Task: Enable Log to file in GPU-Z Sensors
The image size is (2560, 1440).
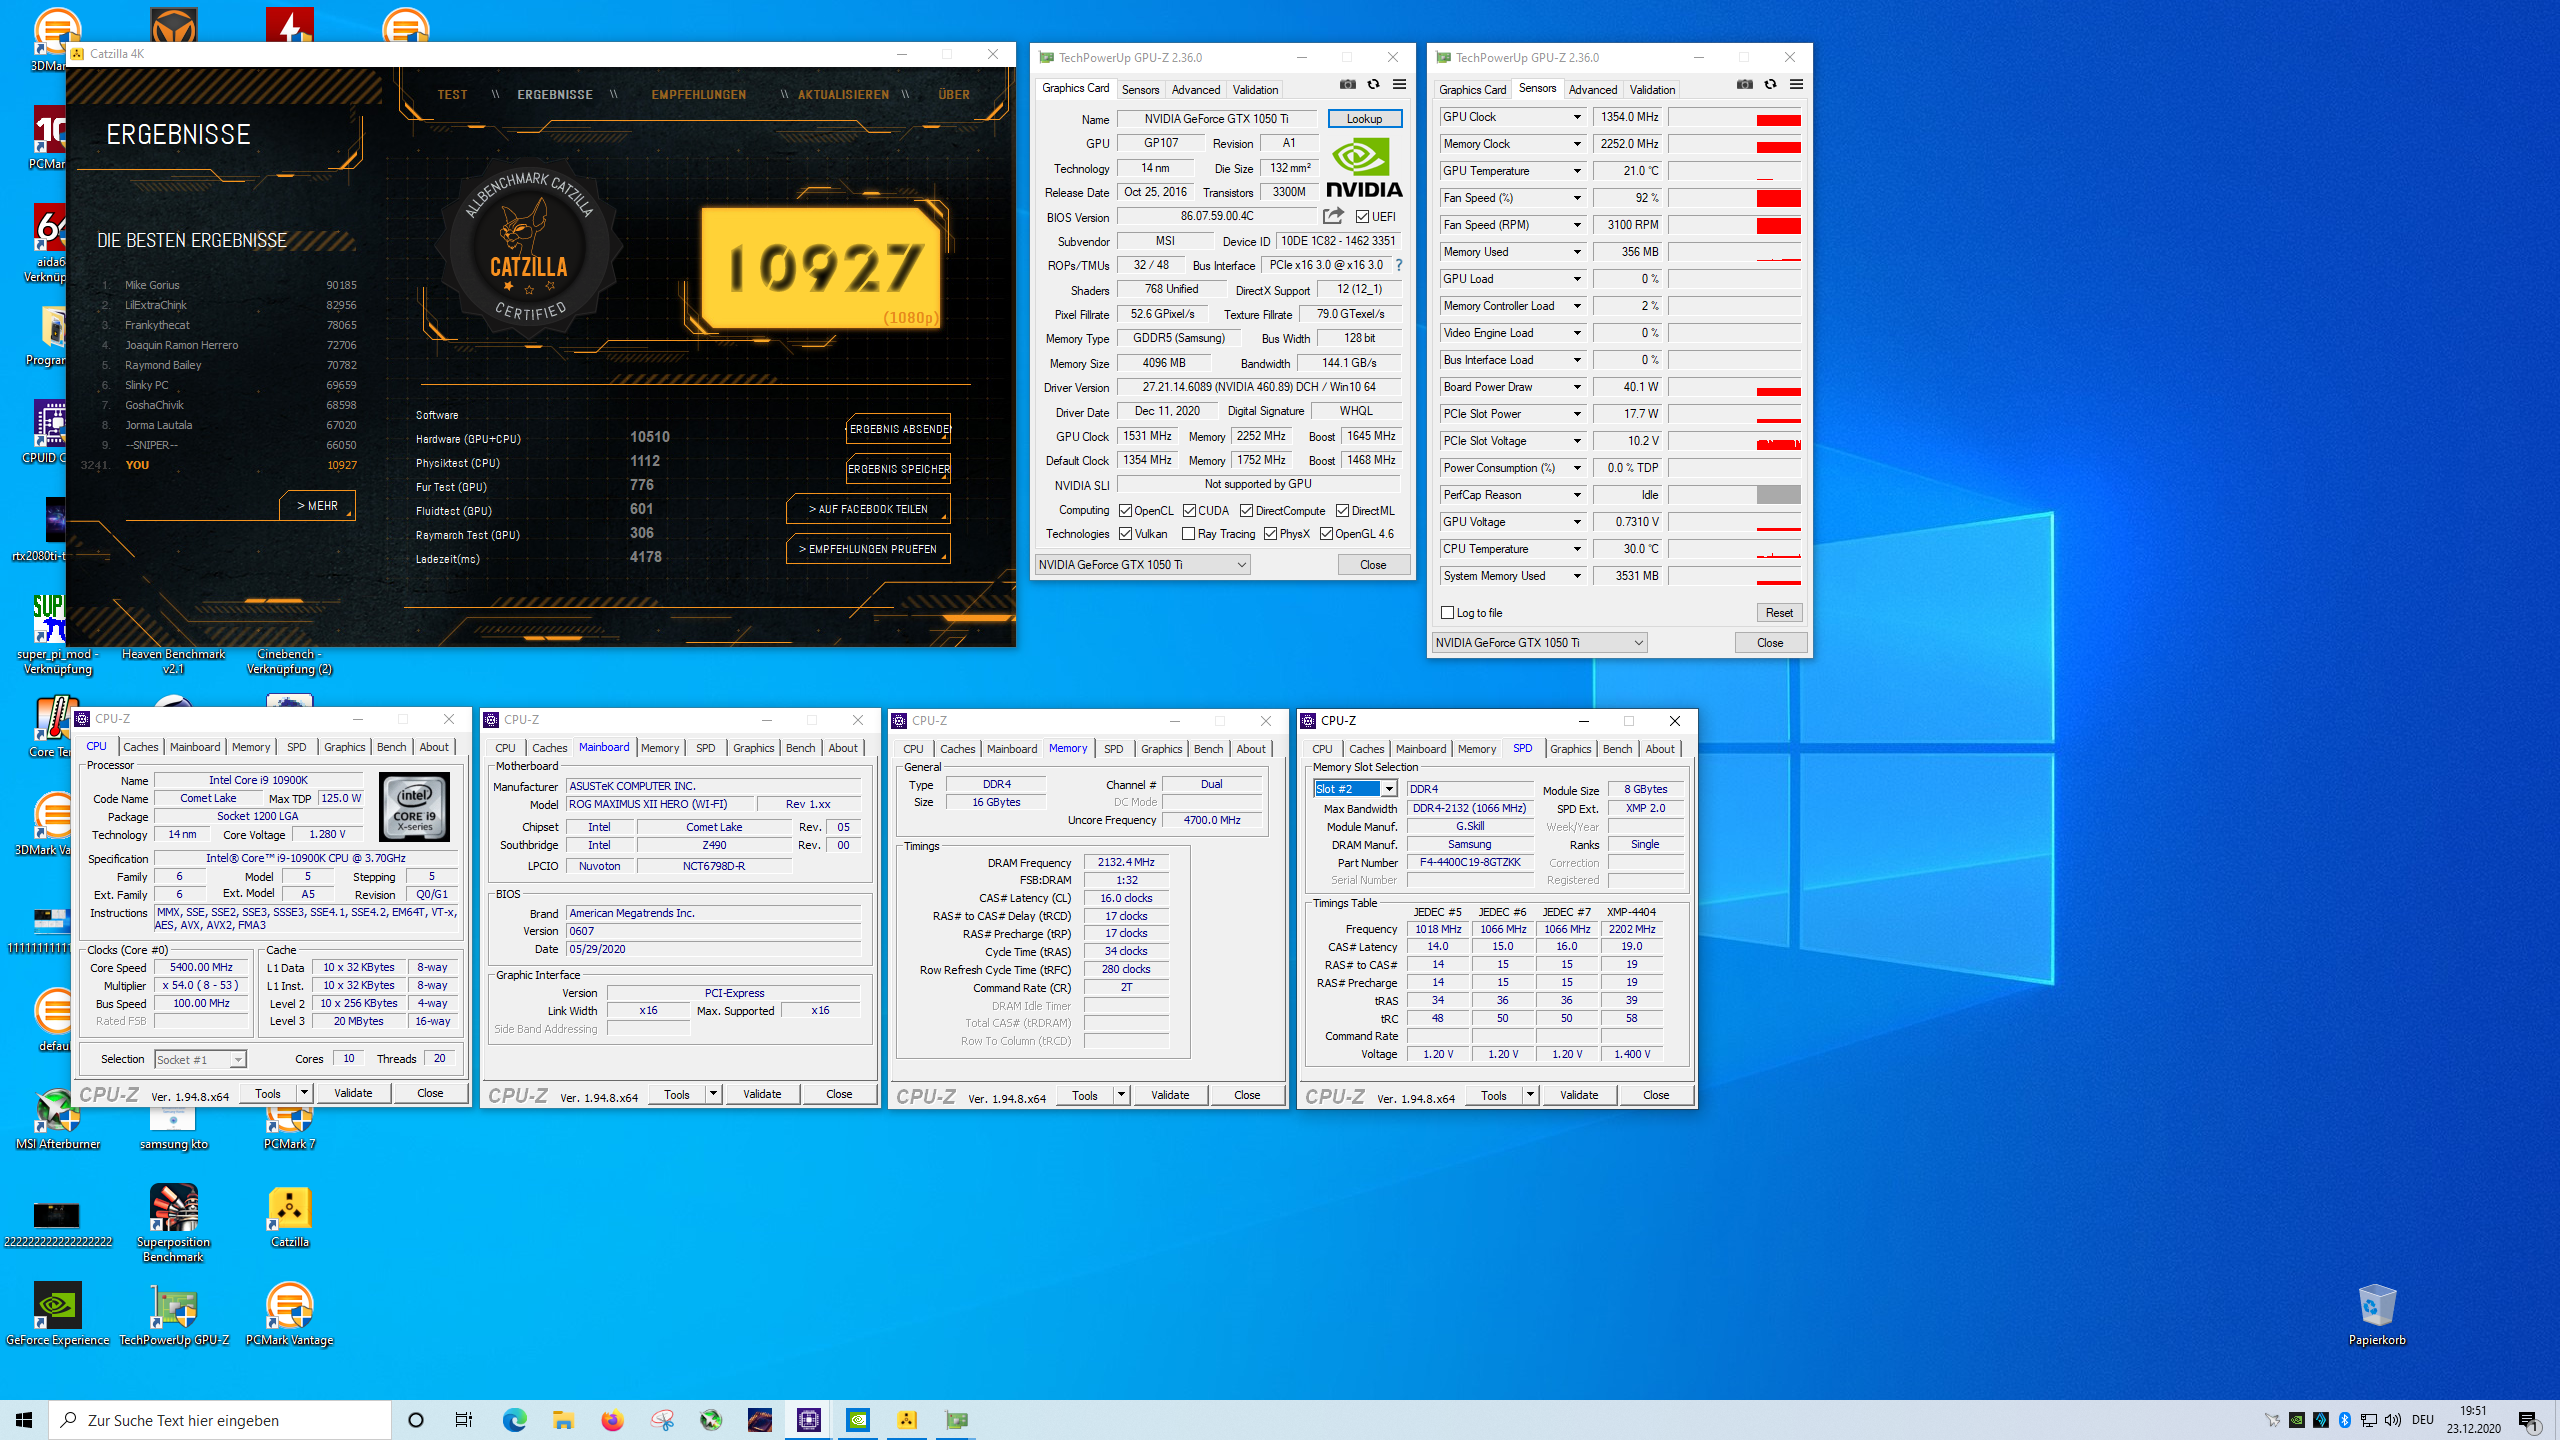Action: tap(1447, 613)
